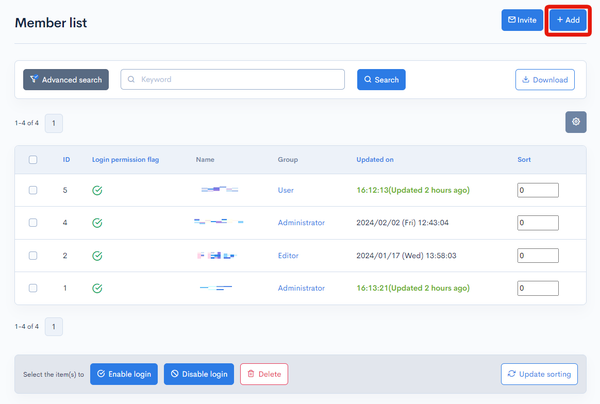
Task: Click the Name column header
Action: [205, 160]
